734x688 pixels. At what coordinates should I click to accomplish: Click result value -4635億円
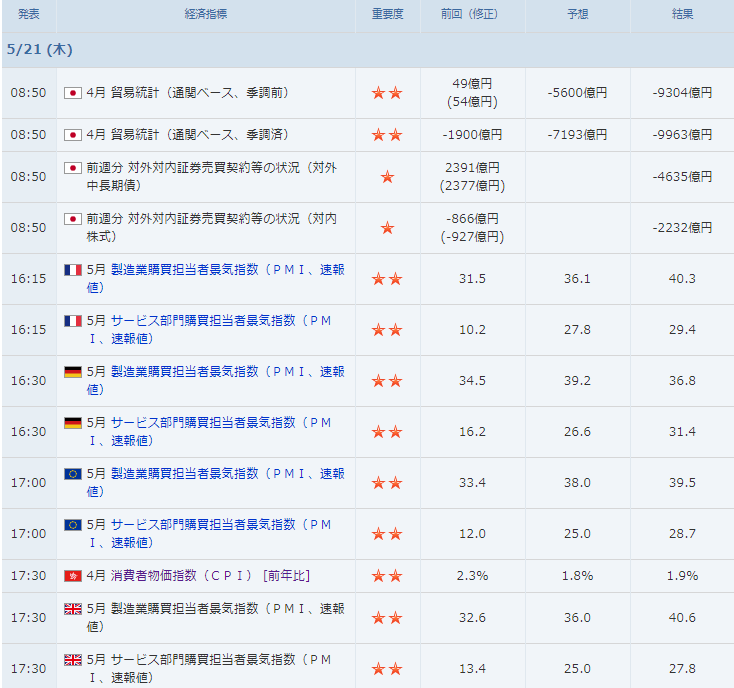(683, 176)
